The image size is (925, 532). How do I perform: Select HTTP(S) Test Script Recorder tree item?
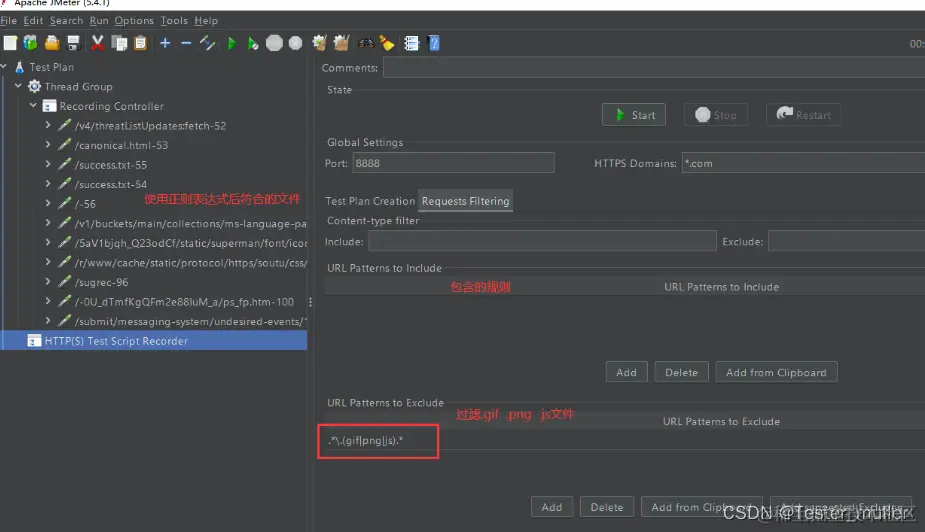tap(116, 341)
